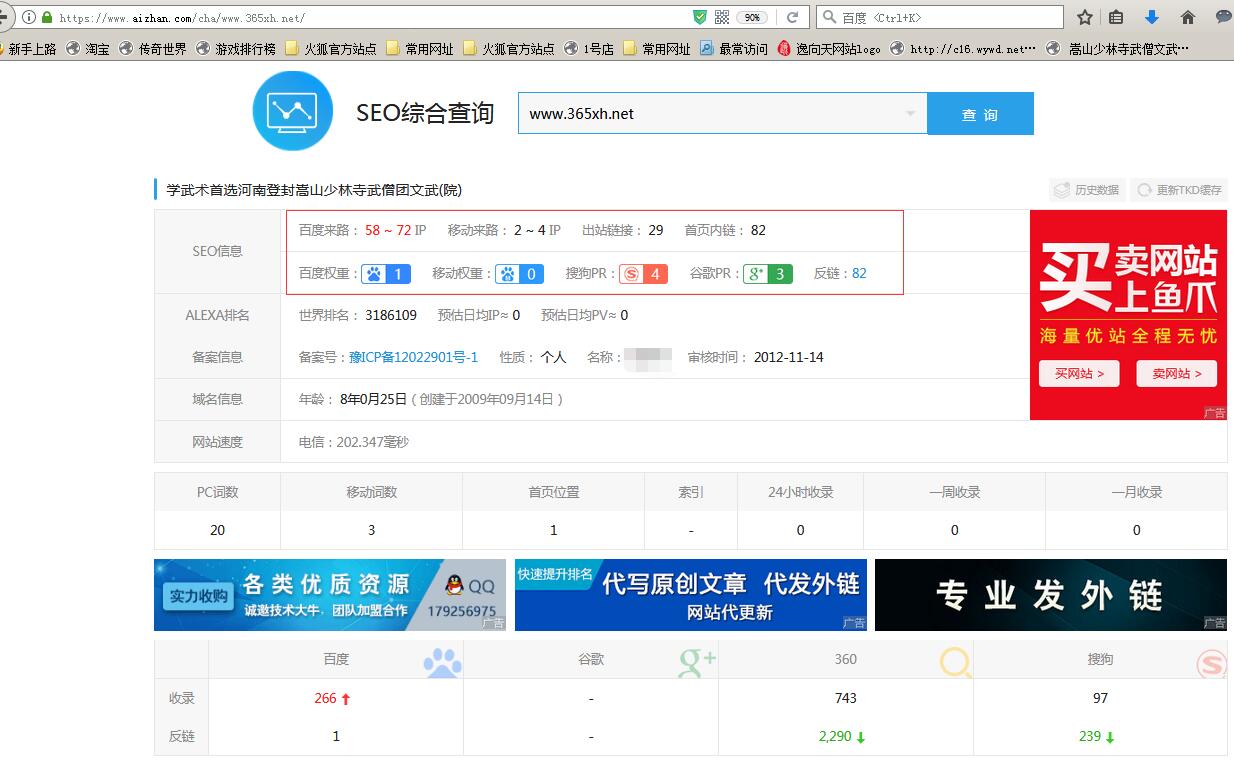This screenshot has height=762, width=1234.
Task: Open the query box history dropdown arrow
Action: click(x=910, y=113)
